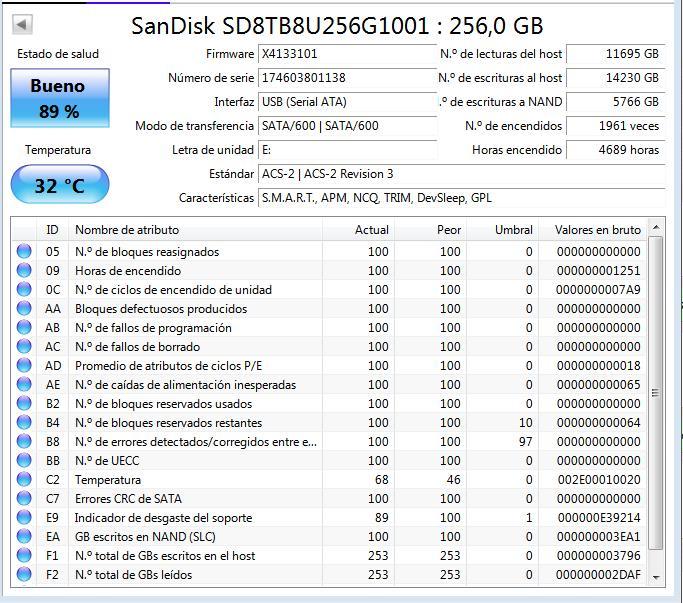Click the Umbral column header
683x603 pixels.
click(502, 230)
